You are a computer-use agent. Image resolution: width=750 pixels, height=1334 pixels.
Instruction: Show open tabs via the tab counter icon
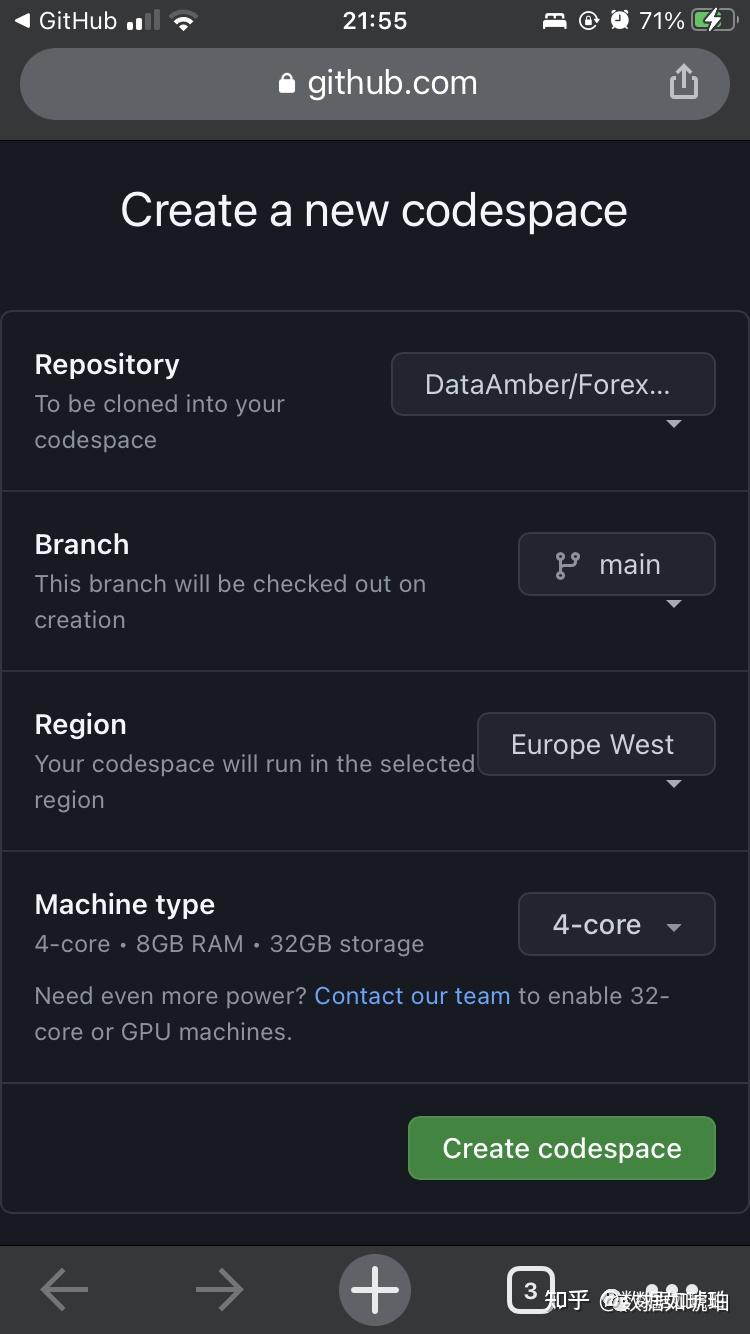(531, 1290)
